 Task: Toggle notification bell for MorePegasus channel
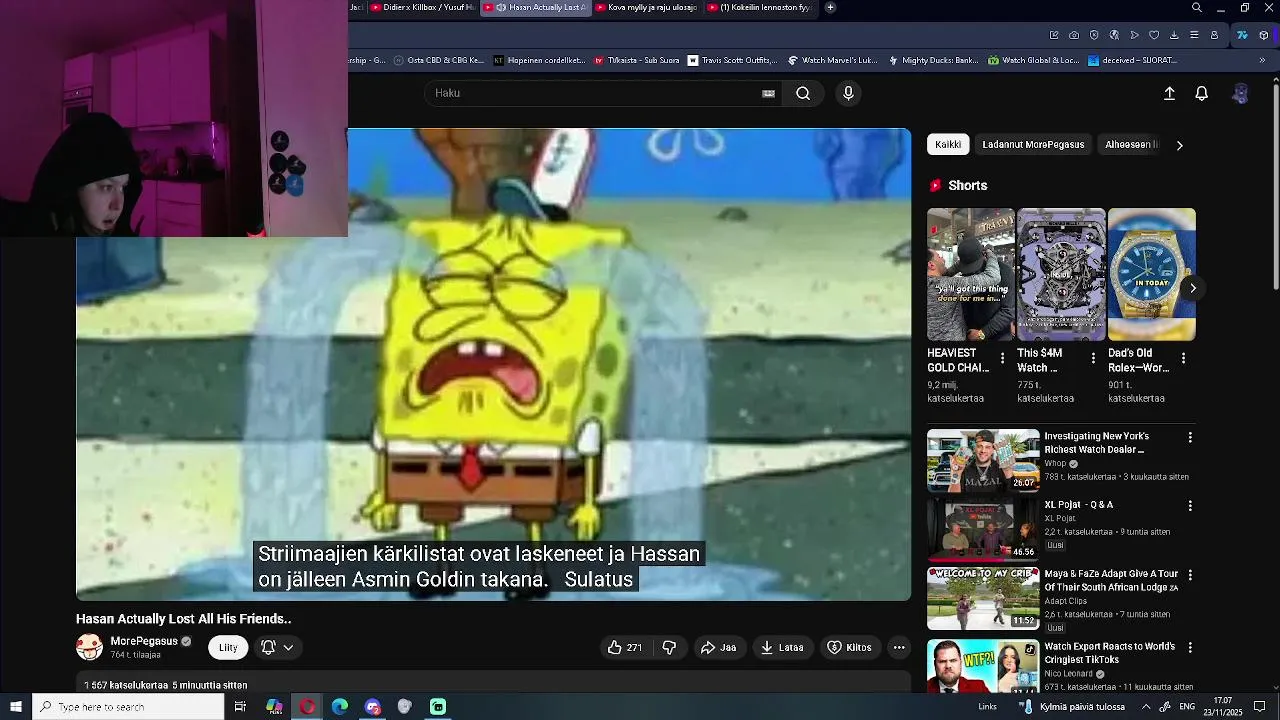(268, 647)
